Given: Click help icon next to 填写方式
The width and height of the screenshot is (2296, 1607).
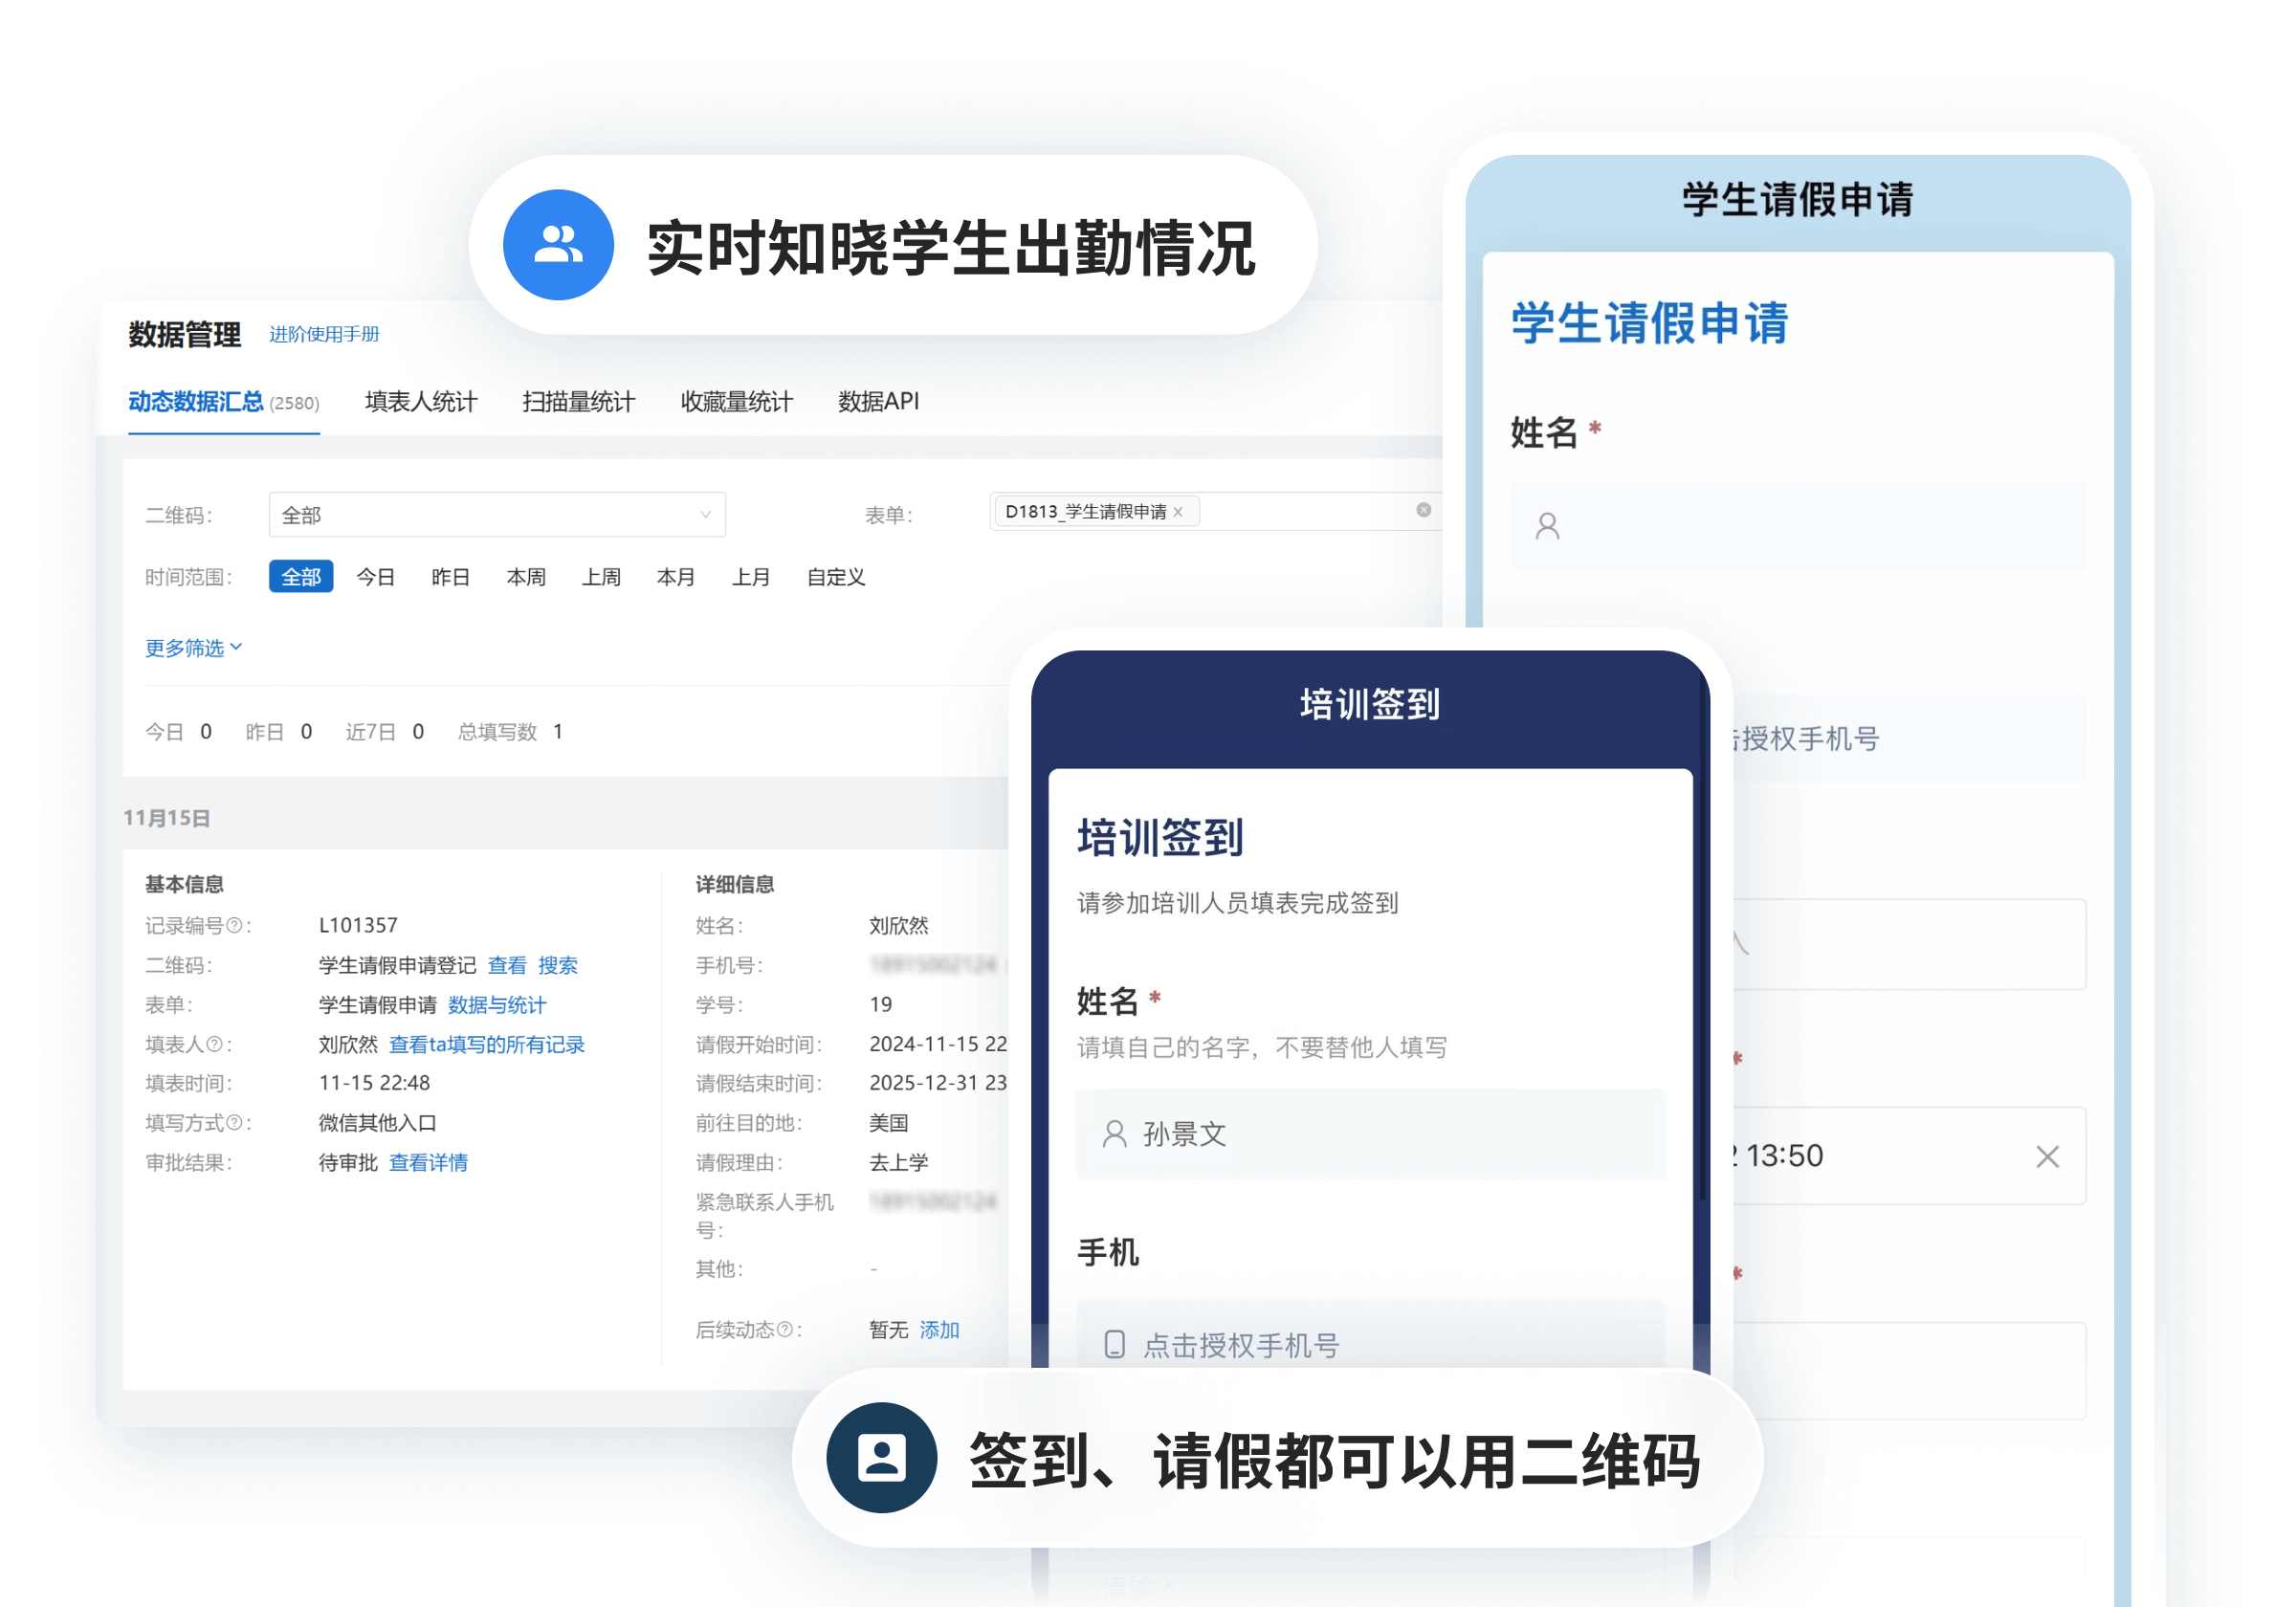Looking at the screenshot, I should pos(234,1123).
